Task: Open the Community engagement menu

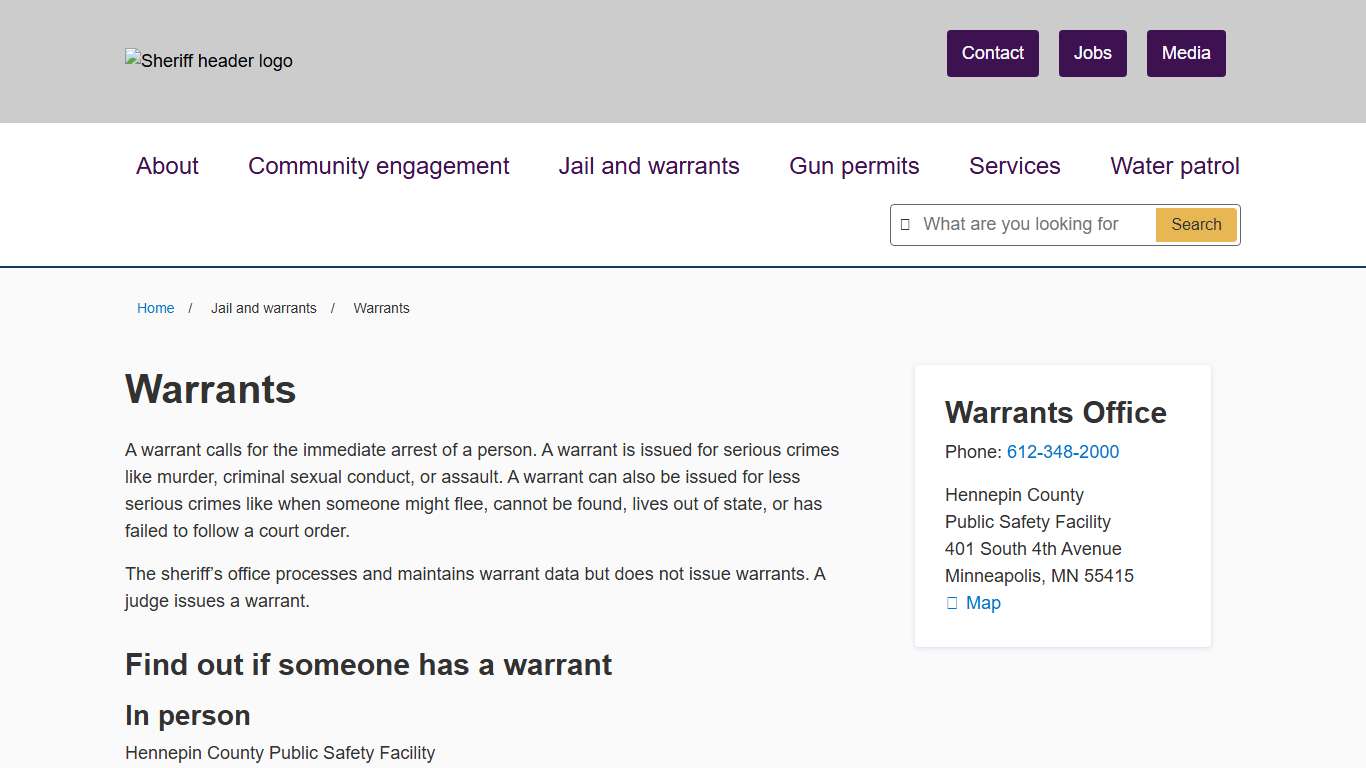Action: coord(379,166)
